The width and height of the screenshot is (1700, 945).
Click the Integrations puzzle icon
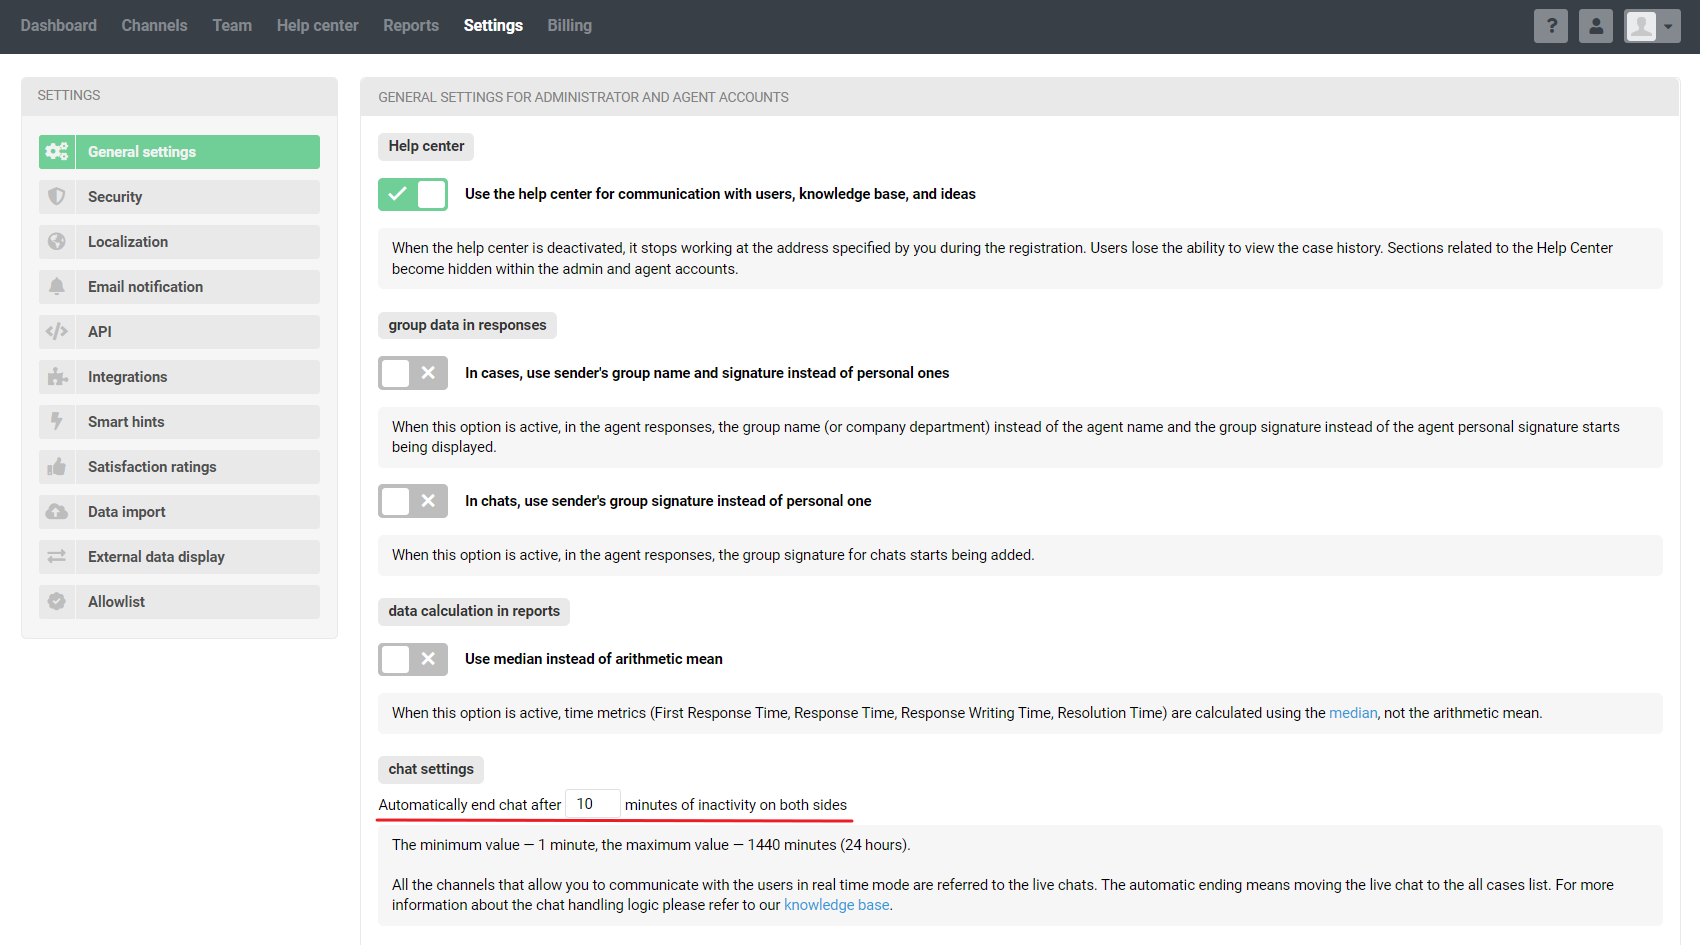57,377
